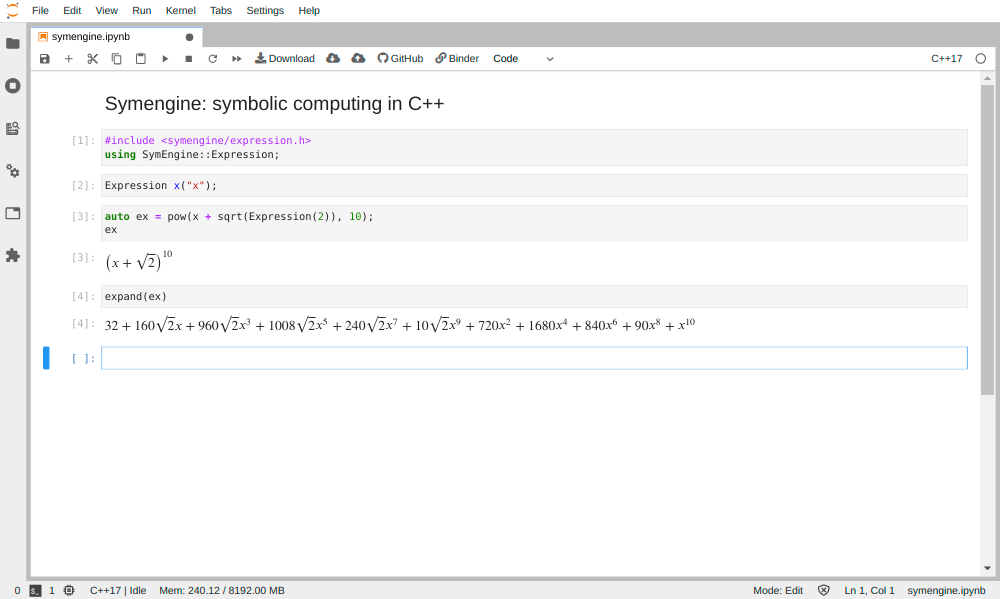Open the Settings menu
Image resolution: width=1000 pixels, height=599 pixels.
tap(265, 10)
